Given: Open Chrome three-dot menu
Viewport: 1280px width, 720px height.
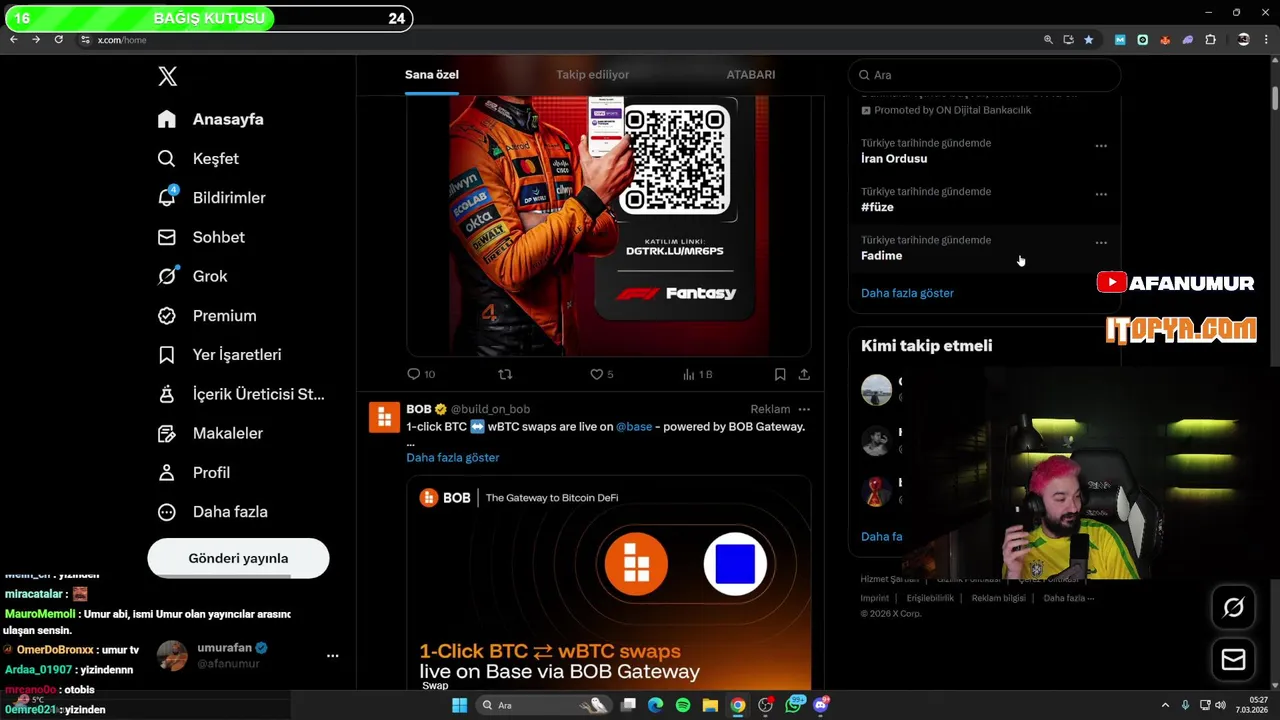Looking at the screenshot, I should (x=1266, y=40).
